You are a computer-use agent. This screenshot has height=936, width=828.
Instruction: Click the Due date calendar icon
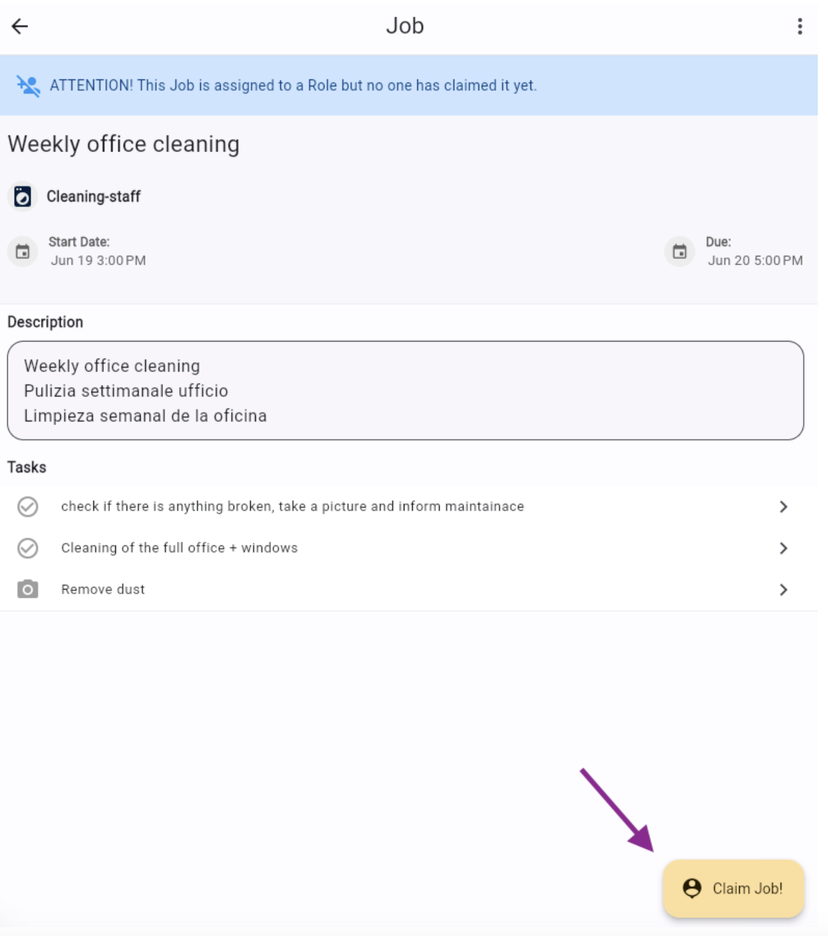click(680, 252)
